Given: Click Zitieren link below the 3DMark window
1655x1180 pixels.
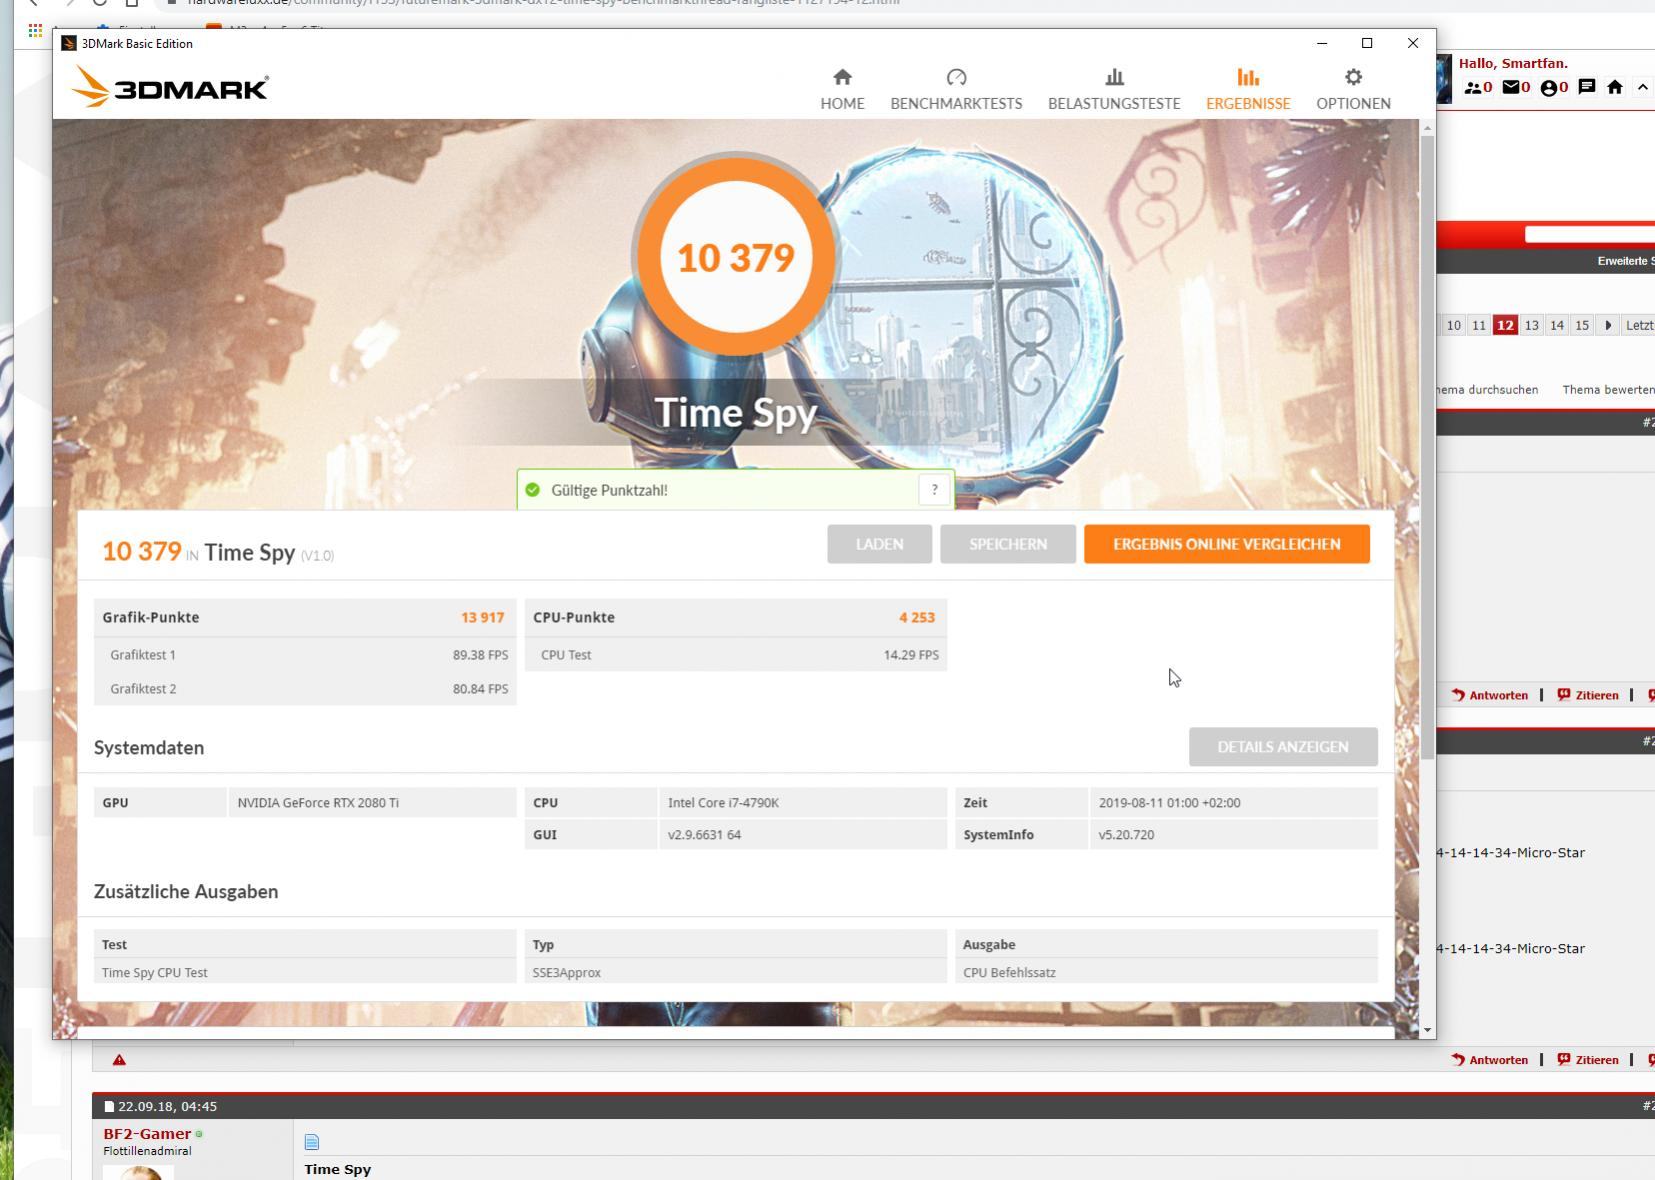Looking at the screenshot, I should coord(1588,1060).
